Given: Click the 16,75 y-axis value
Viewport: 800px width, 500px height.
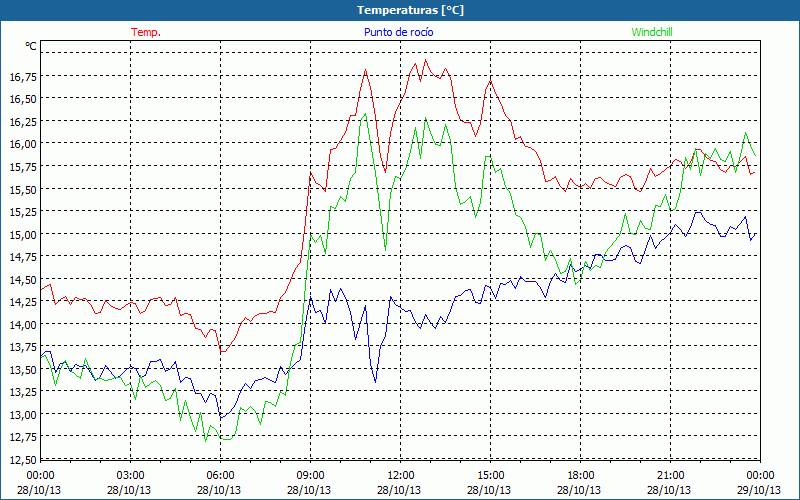Looking at the screenshot, I should click(x=23, y=77).
